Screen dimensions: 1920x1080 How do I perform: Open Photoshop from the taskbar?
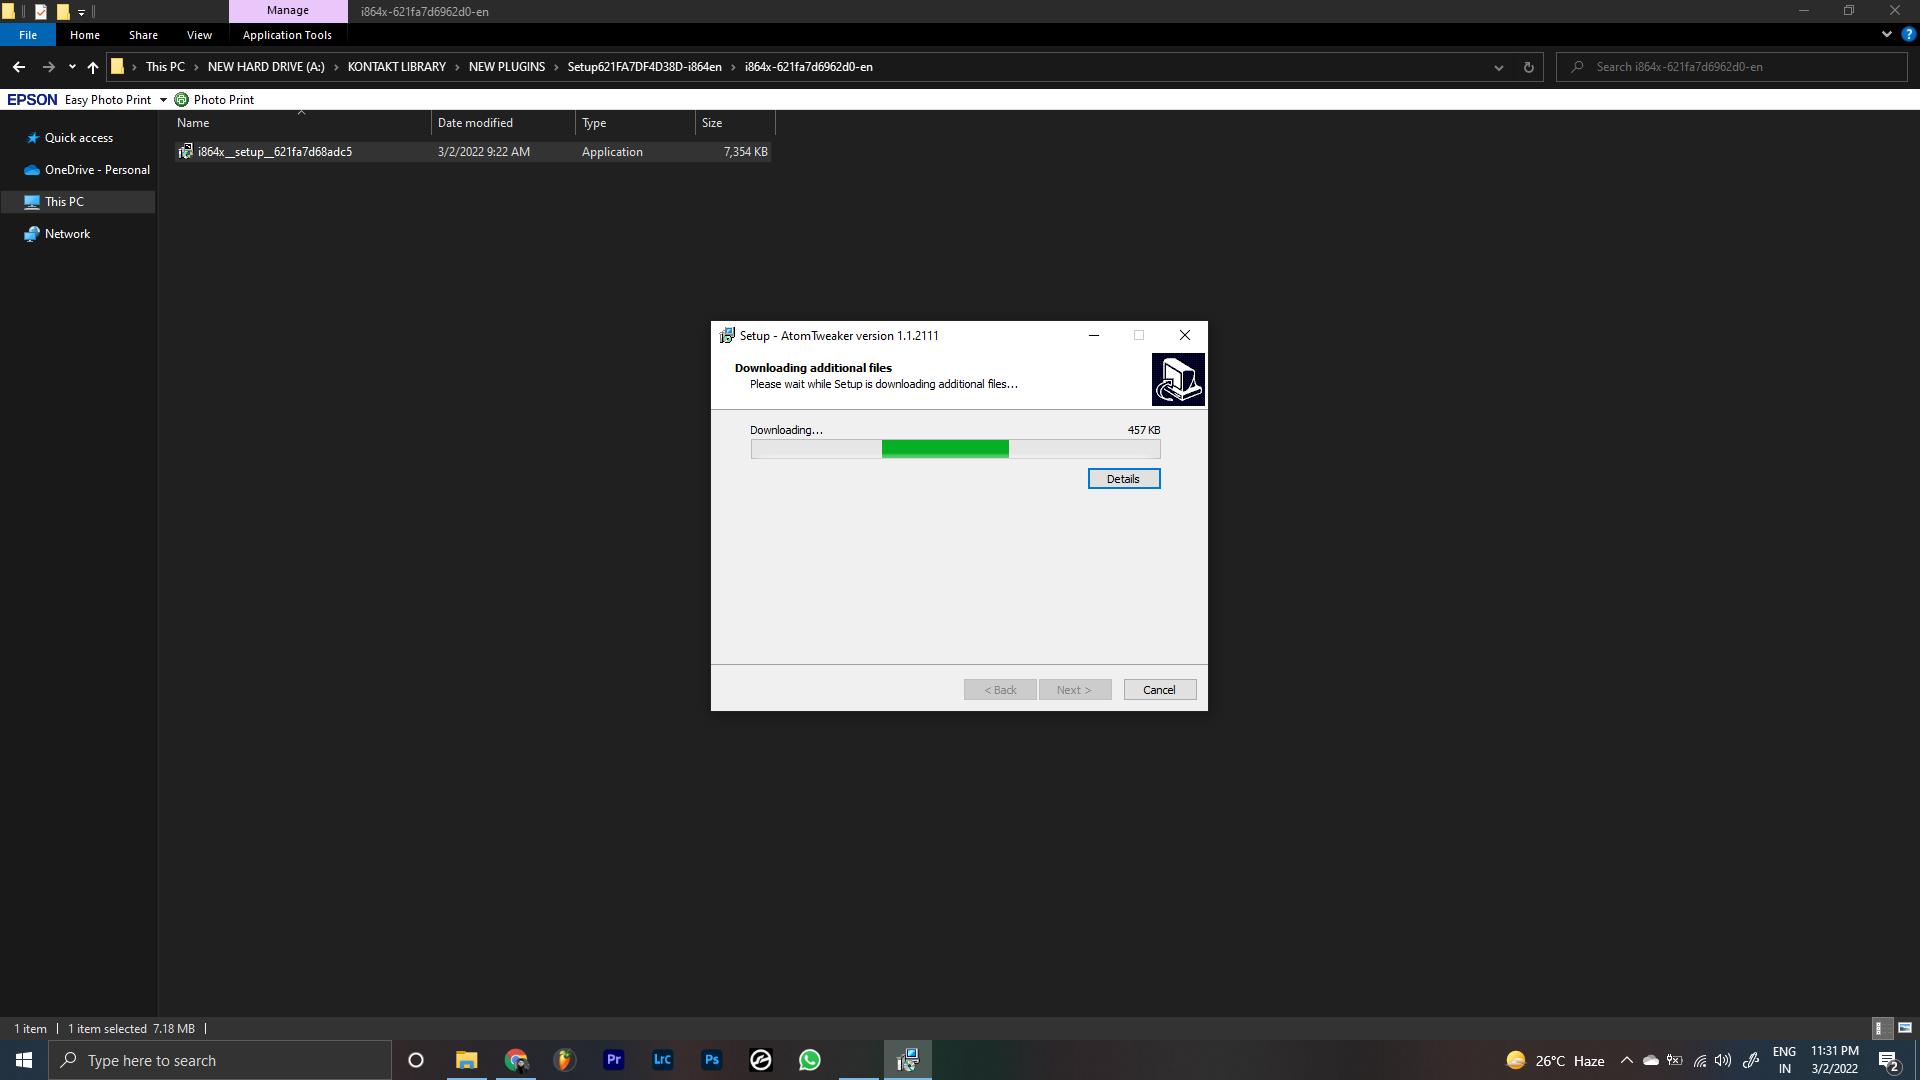tap(711, 1060)
